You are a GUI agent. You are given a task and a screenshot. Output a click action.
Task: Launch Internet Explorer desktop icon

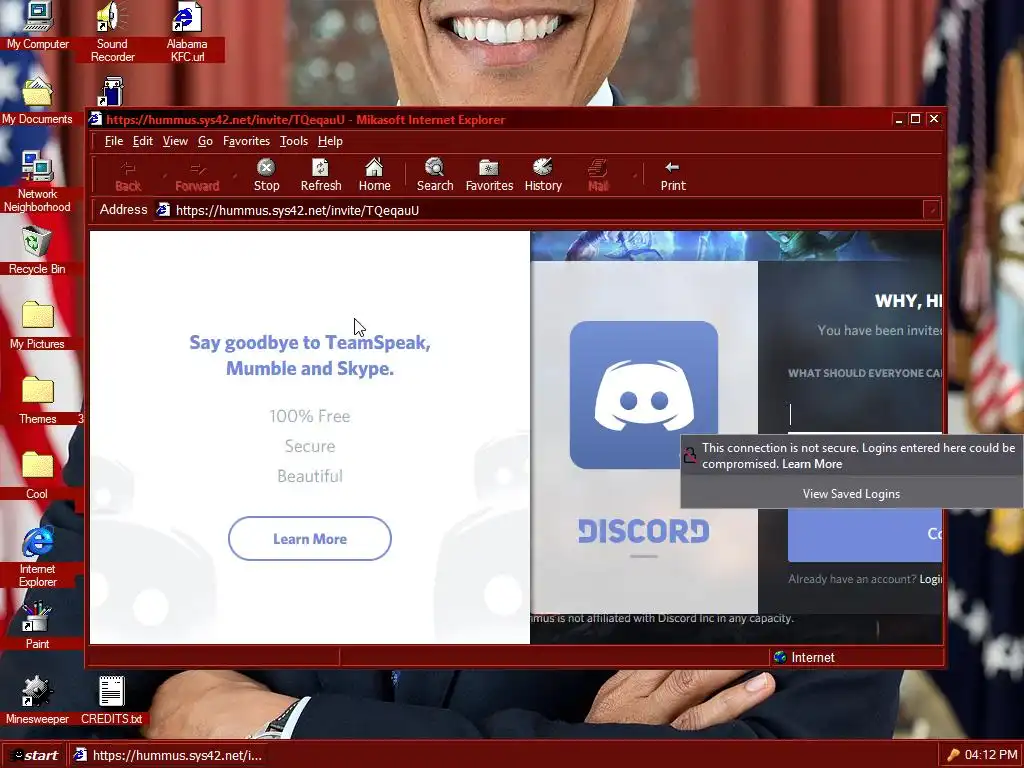37,556
